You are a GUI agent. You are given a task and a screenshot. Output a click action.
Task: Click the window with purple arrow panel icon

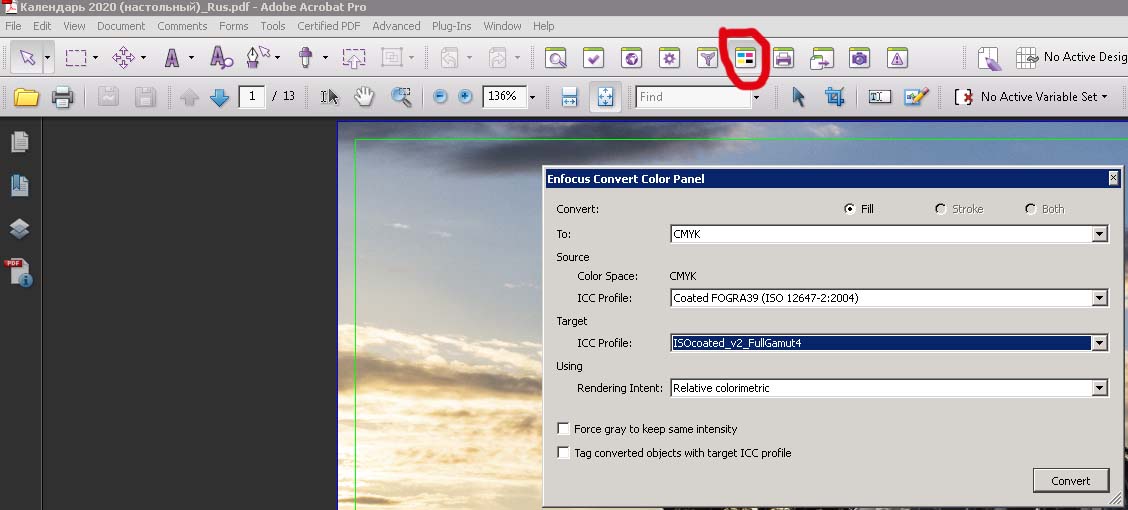coord(822,58)
